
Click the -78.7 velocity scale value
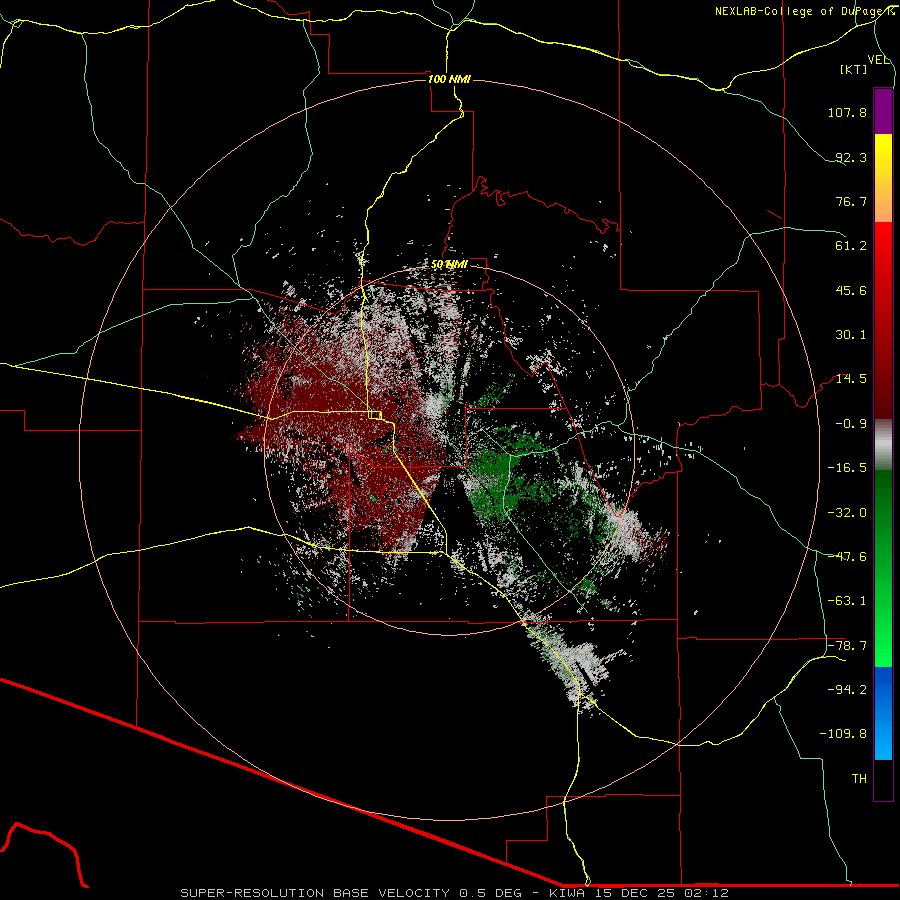pos(847,646)
